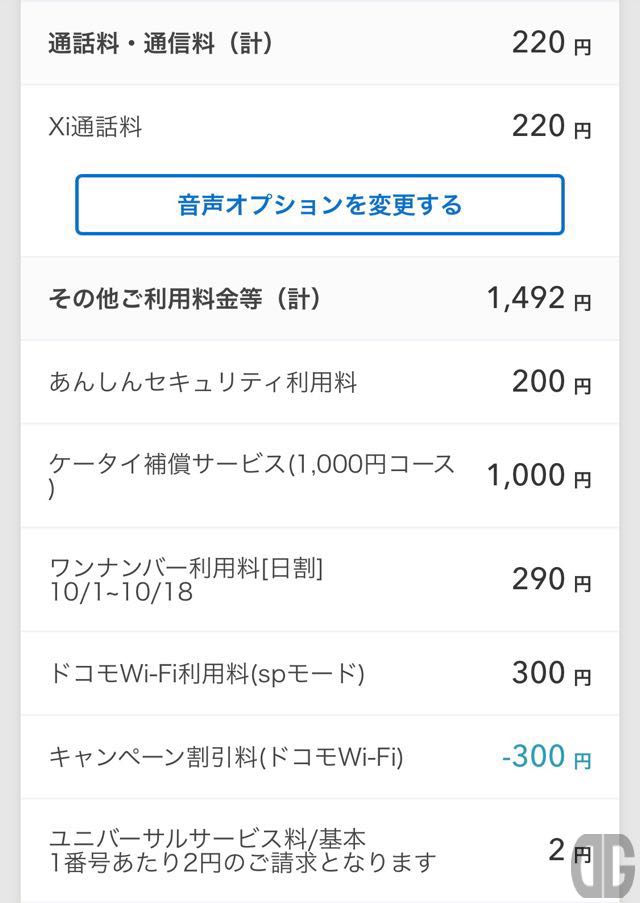
Task: Select the 通話料・通信料（計） header row
Action: (320, 43)
